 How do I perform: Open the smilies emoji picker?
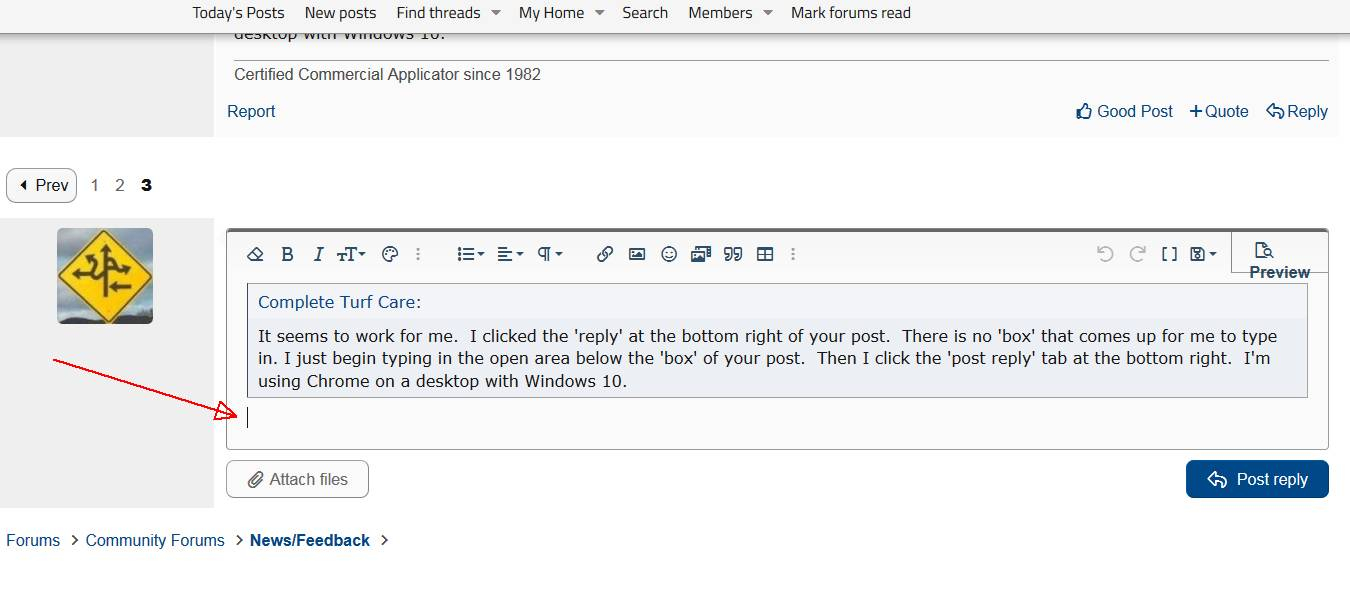click(669, 254)
